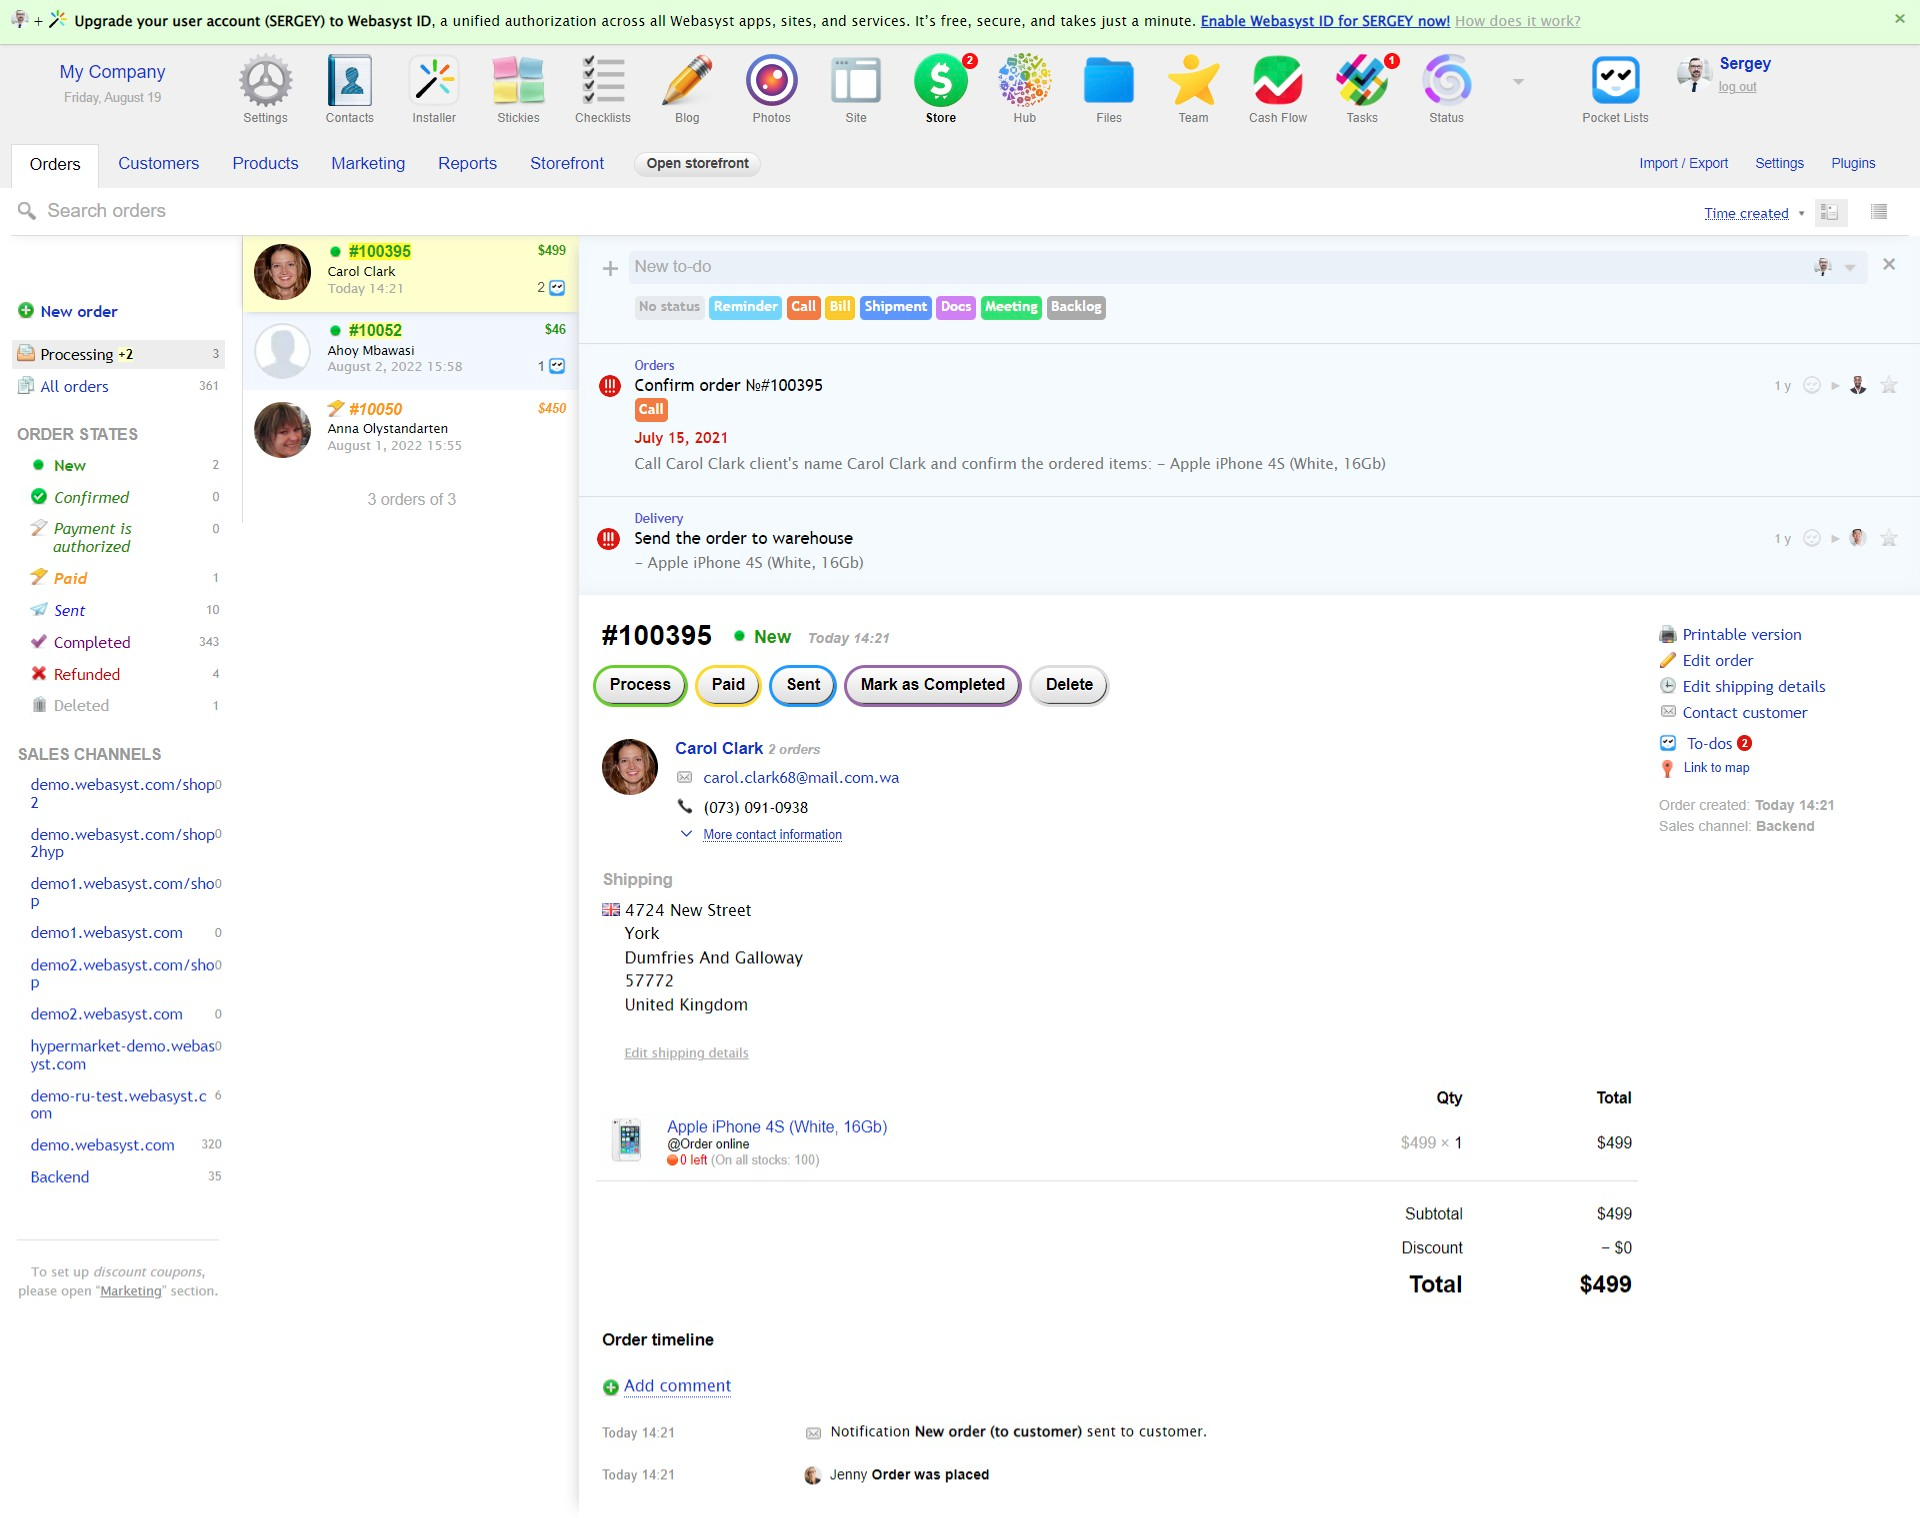This screenshot has width=1920, height=1518.
Task: Open the Cash Flow app icon
Action: pyautogui.click(x=1276, y=83)
